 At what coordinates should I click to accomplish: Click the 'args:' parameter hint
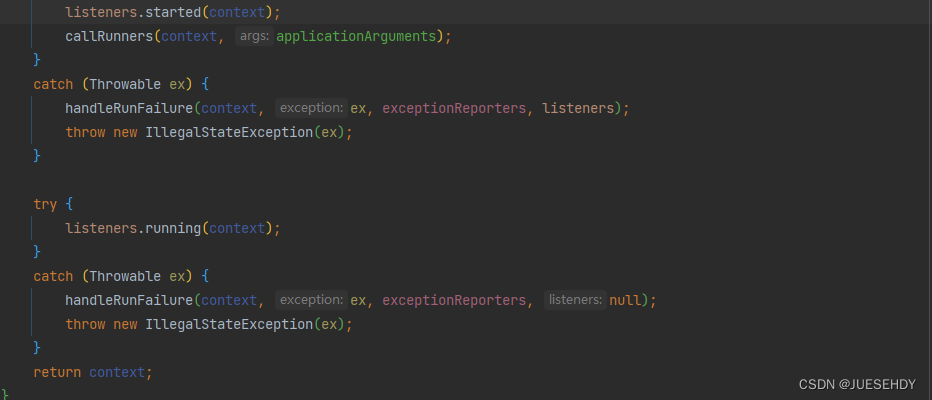tap(254, 36)
